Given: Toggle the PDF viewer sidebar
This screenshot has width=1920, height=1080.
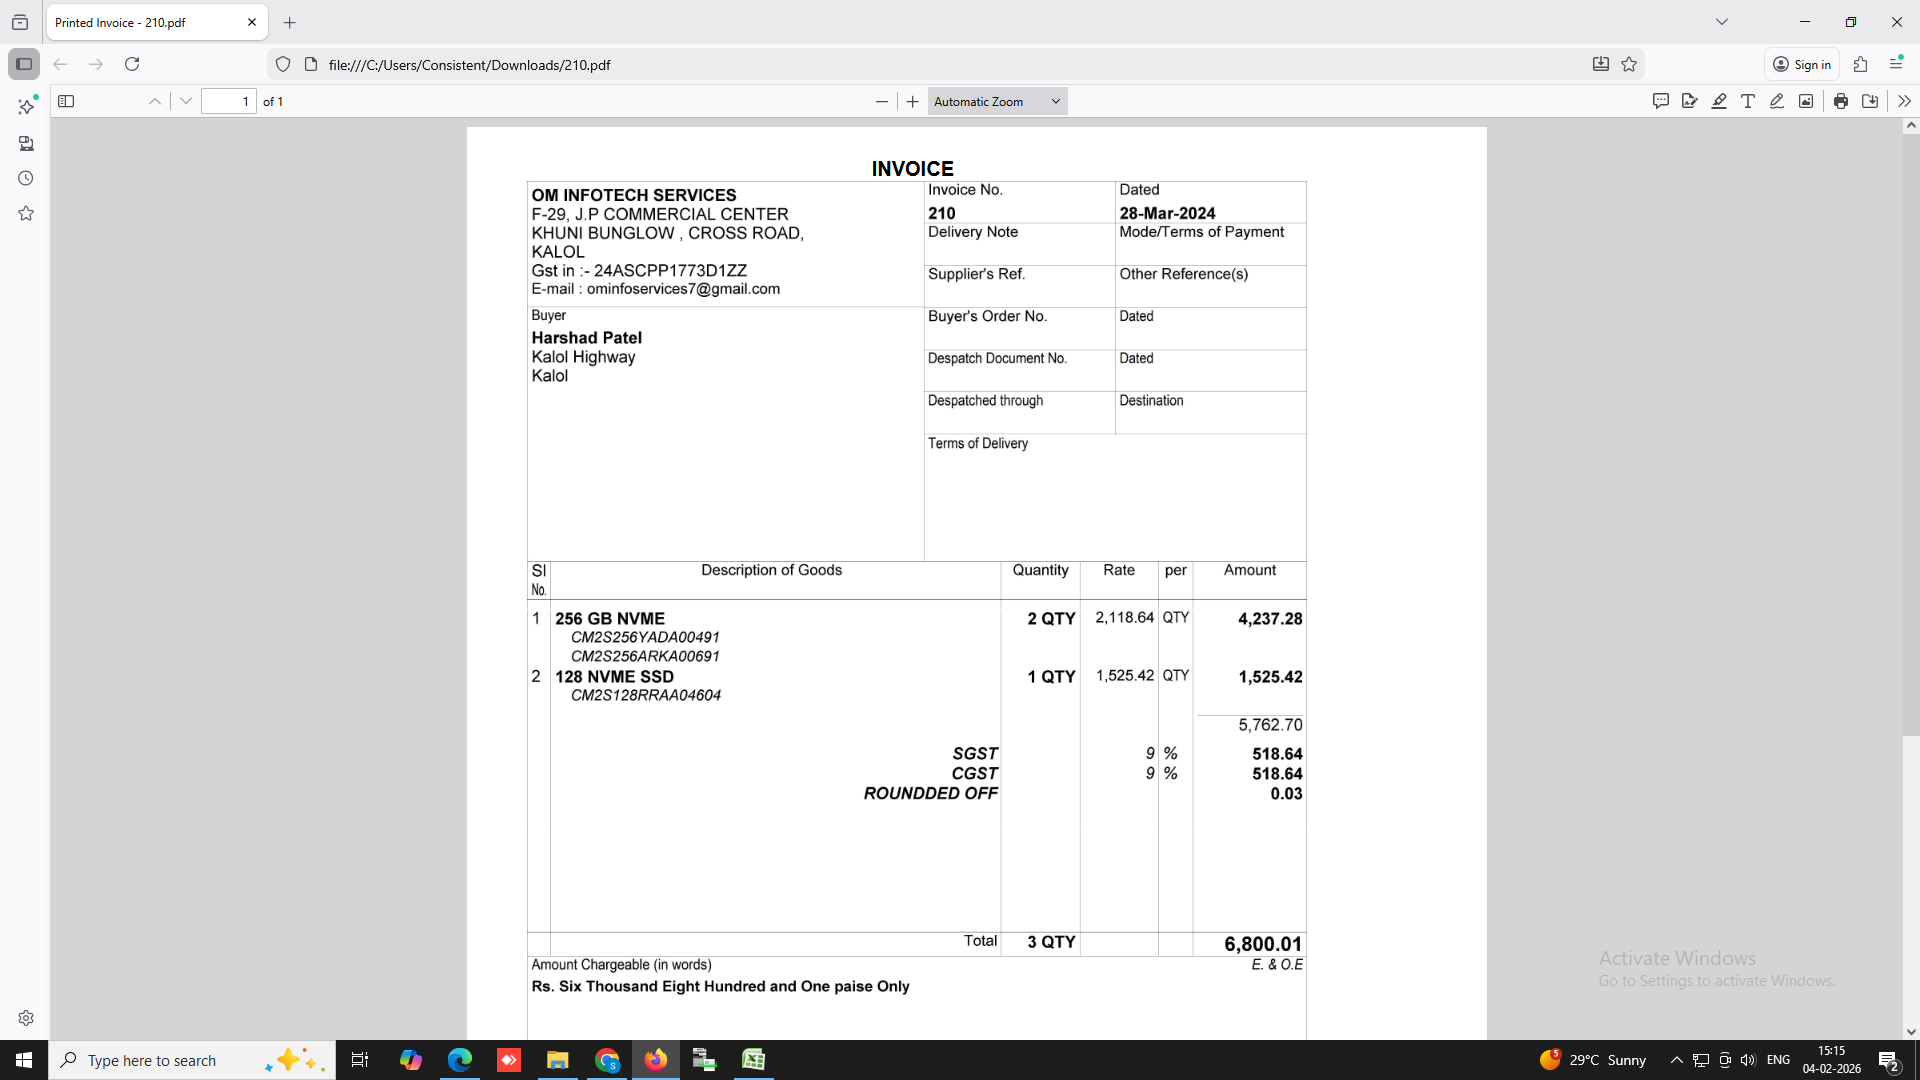Looking at the screenshot, I should (x=66, y=101).
